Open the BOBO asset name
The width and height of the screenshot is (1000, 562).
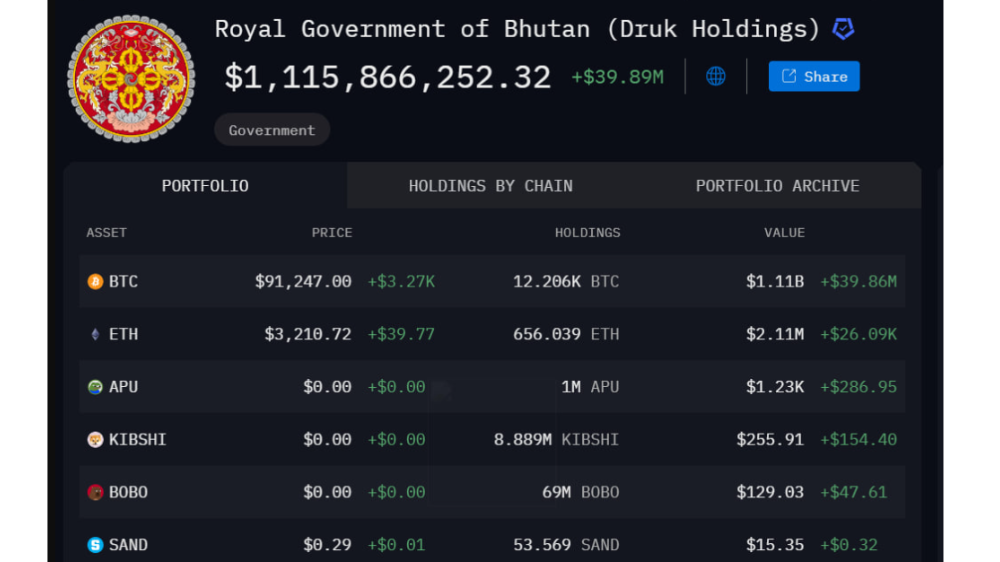tap(128, 492)
